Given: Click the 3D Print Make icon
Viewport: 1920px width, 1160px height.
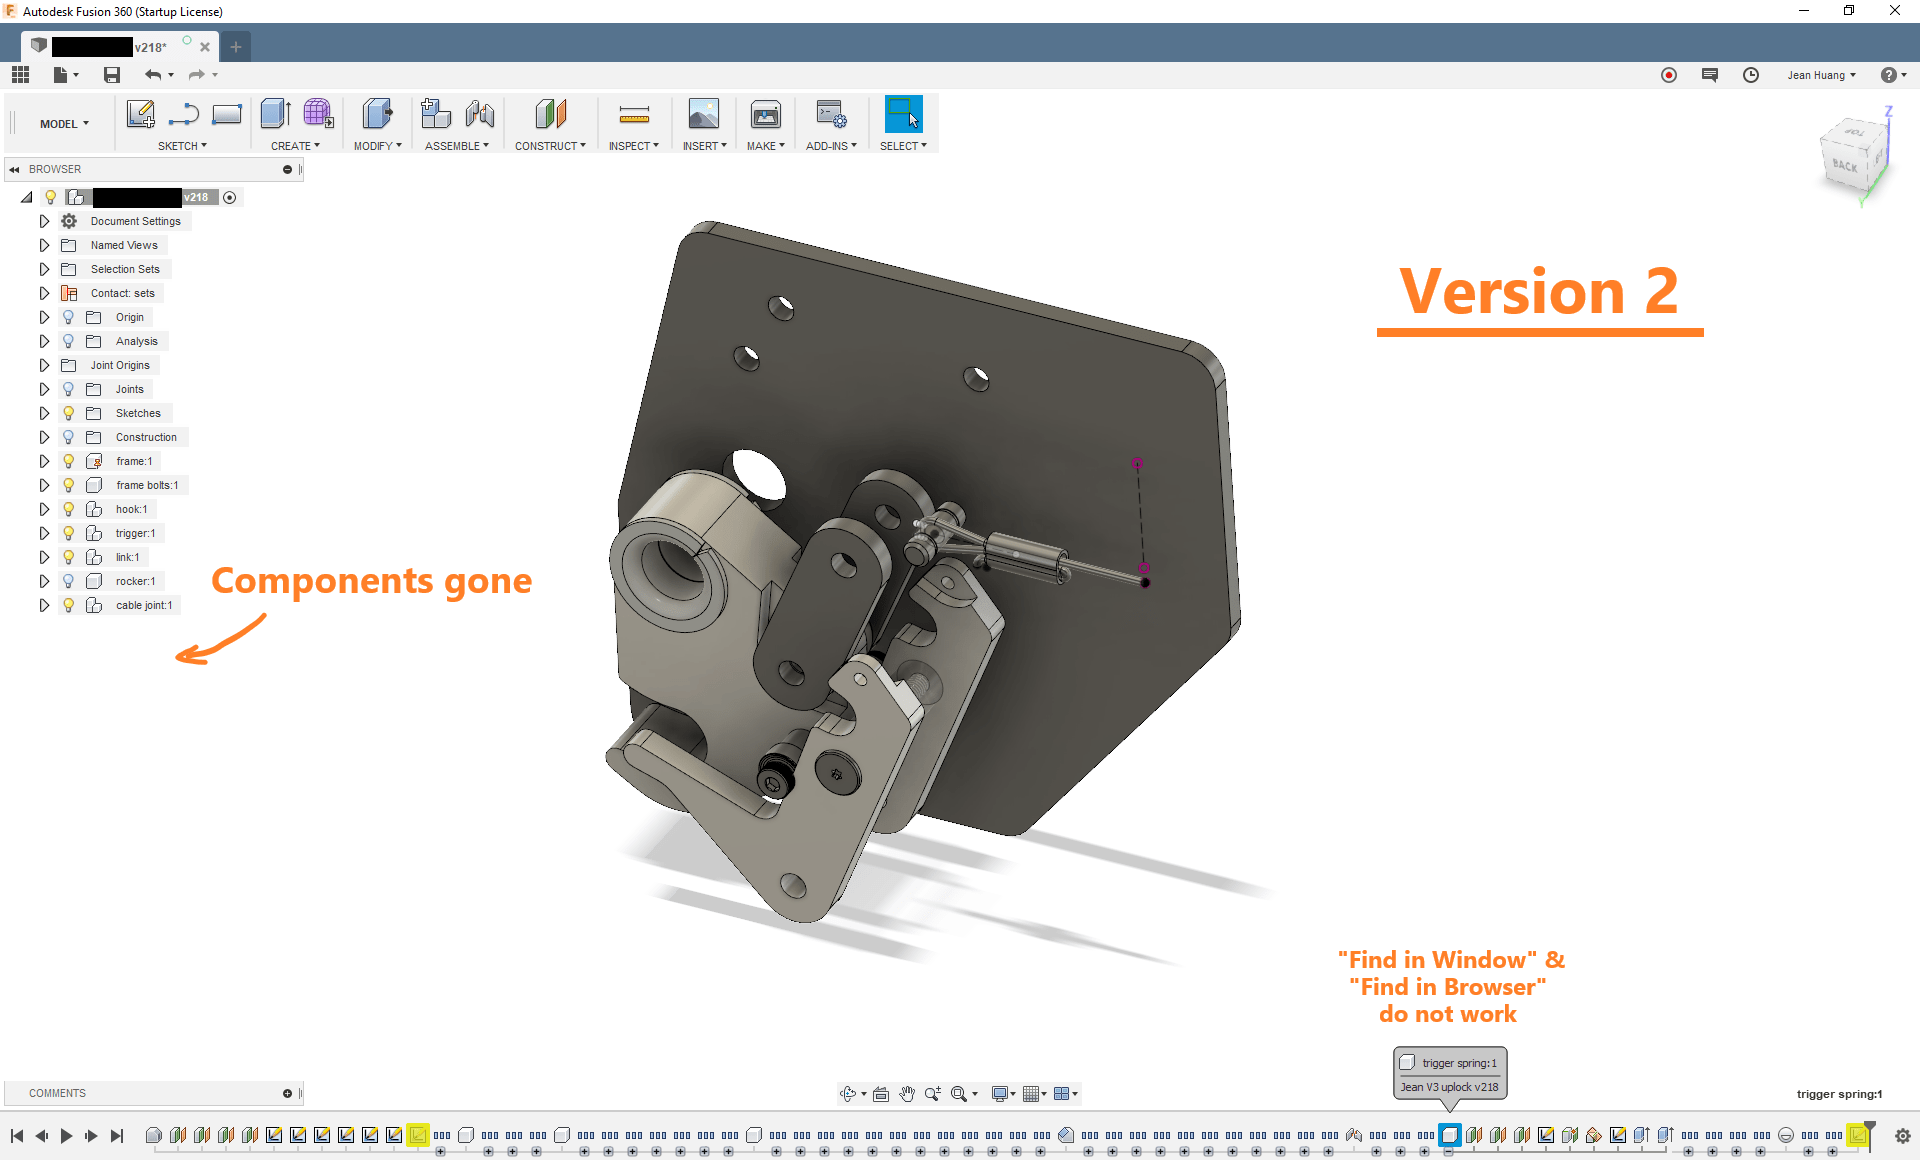Looking at the screenshot, I should tap(766, 115).
